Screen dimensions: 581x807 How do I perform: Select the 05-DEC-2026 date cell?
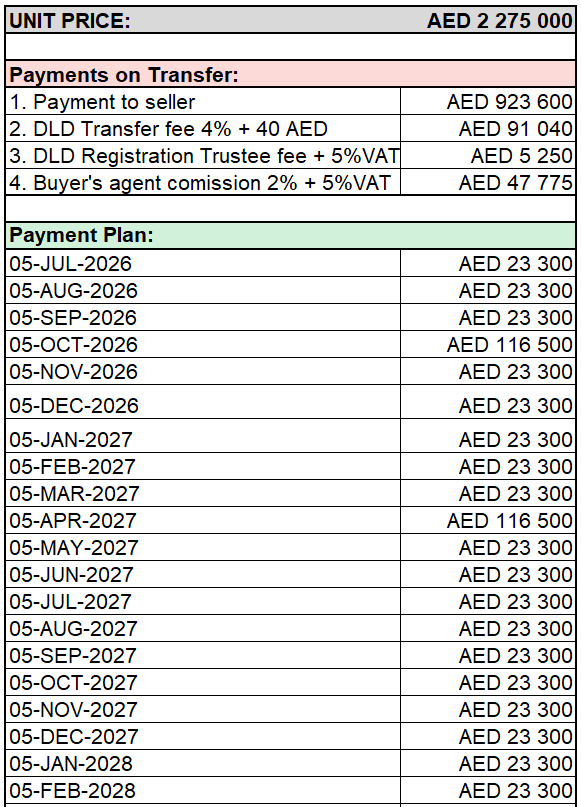coord(203,406)
